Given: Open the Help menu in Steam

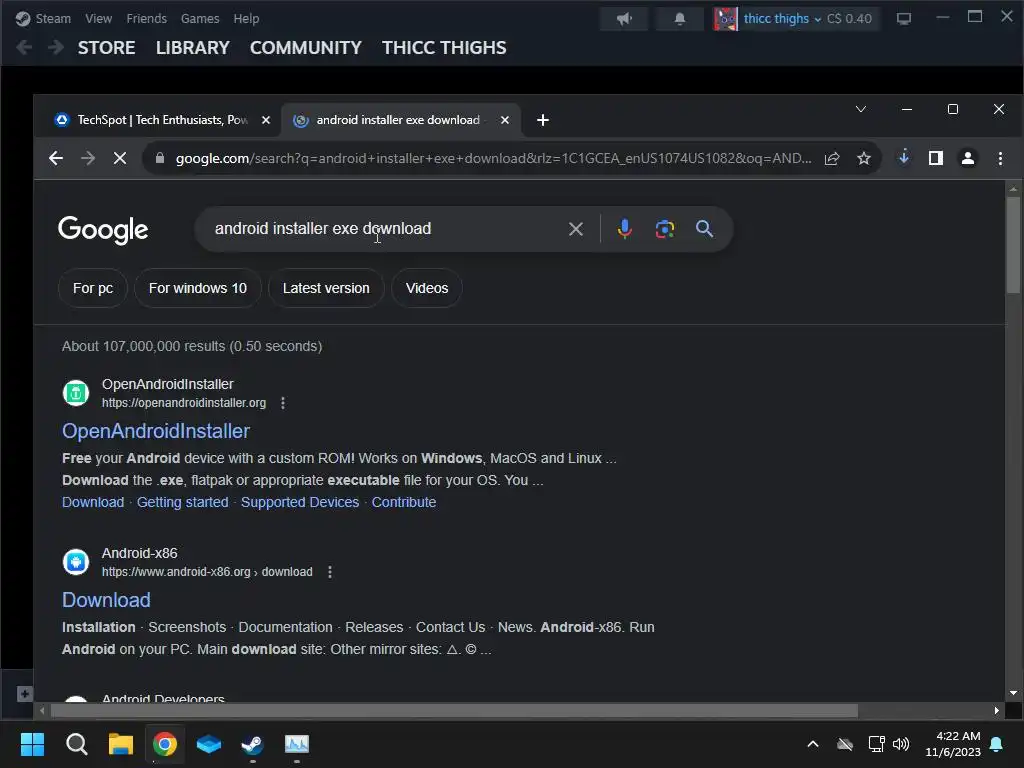Looking at the screenshot, I should pos(246,18).
